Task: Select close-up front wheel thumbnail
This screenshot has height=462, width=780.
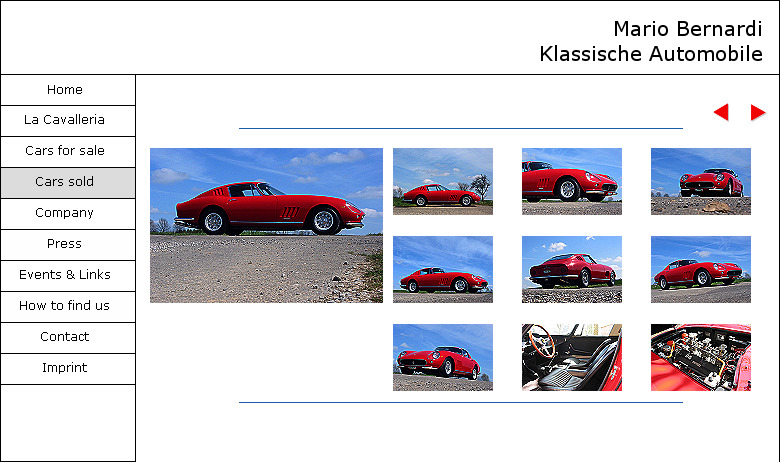Action: pos(572,182)
